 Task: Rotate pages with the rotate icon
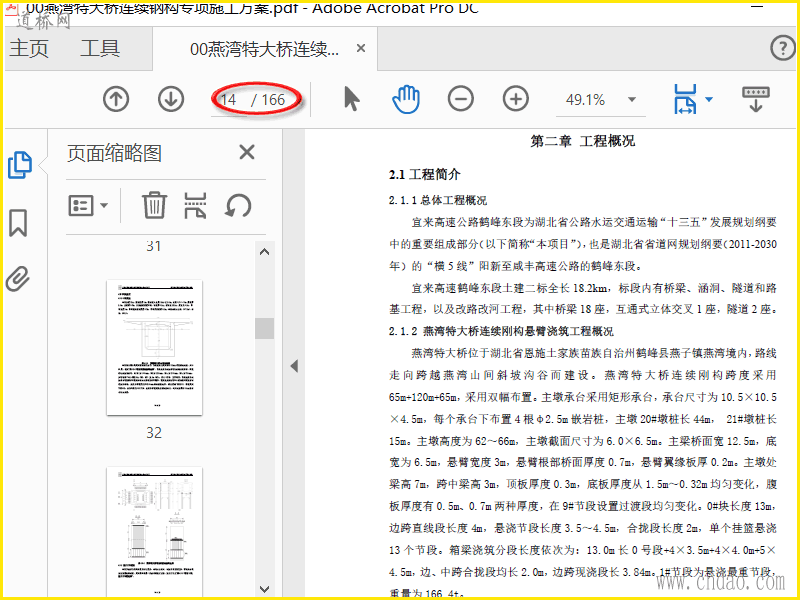point(238,206)
